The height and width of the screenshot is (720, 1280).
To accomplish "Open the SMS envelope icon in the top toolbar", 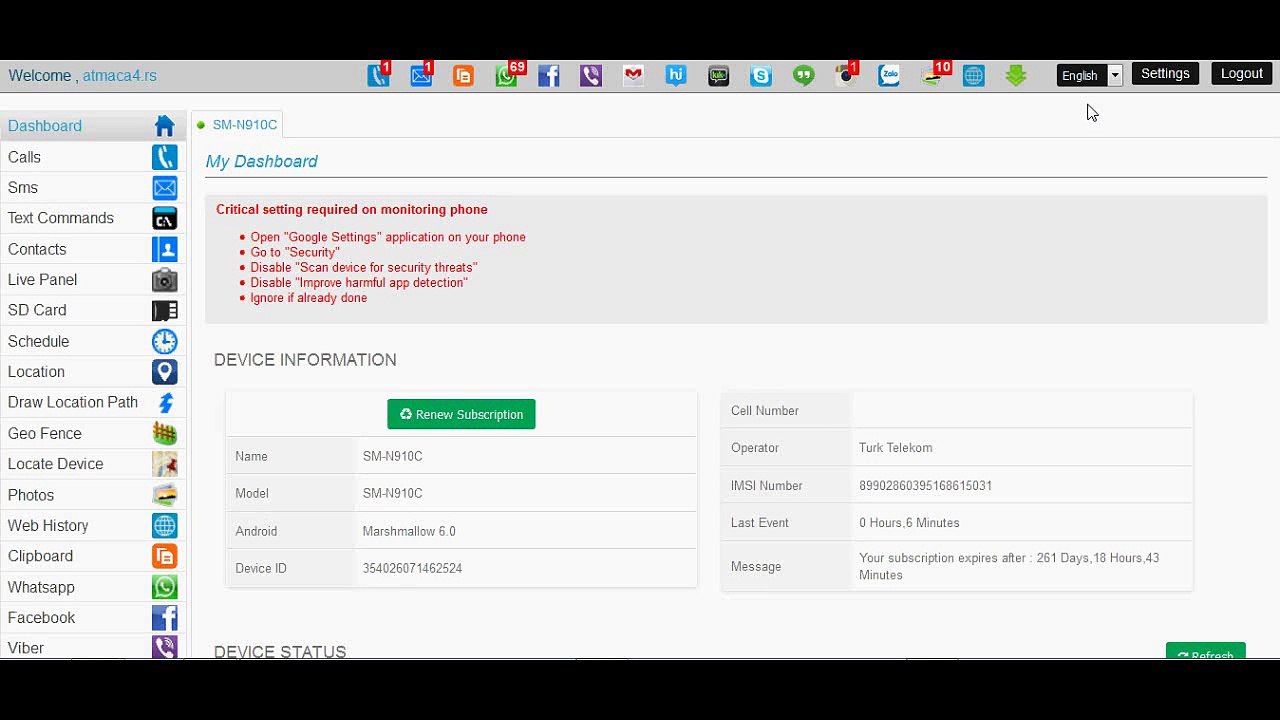I will [421, 75].
